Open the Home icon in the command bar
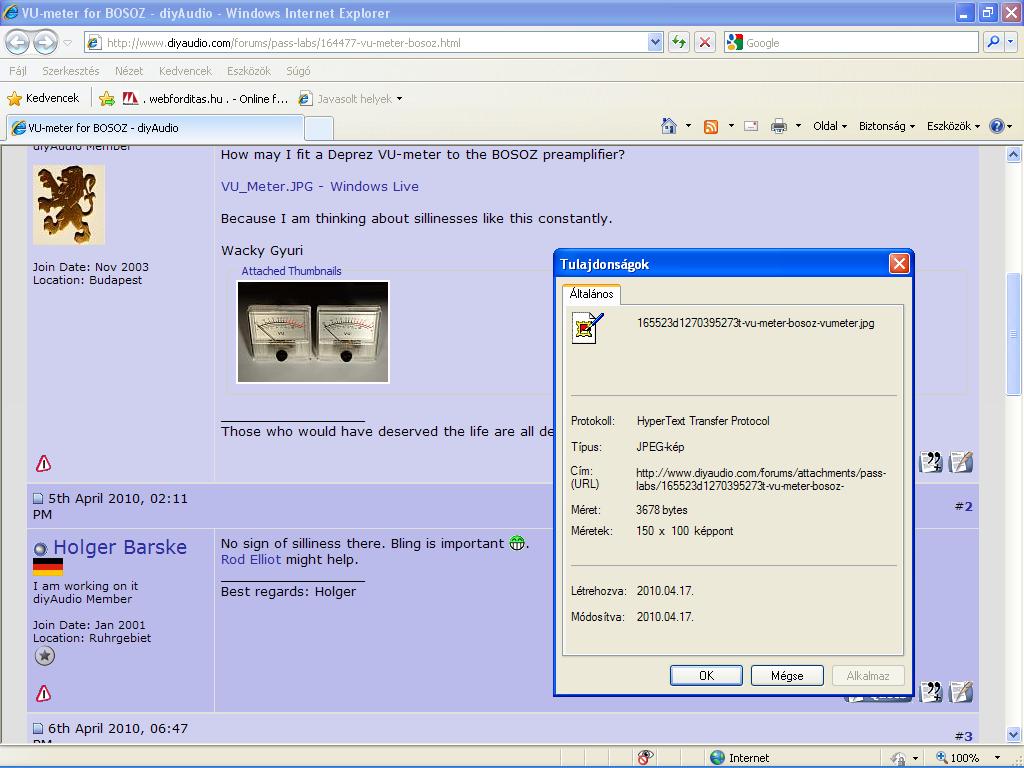The width and height of the screenshot is (1024, 768). coord(669,126)
